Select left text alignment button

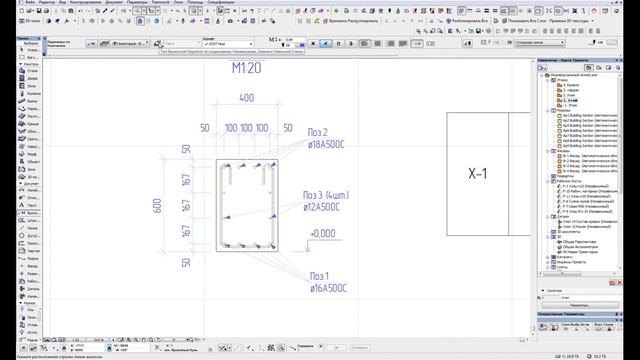364,43
